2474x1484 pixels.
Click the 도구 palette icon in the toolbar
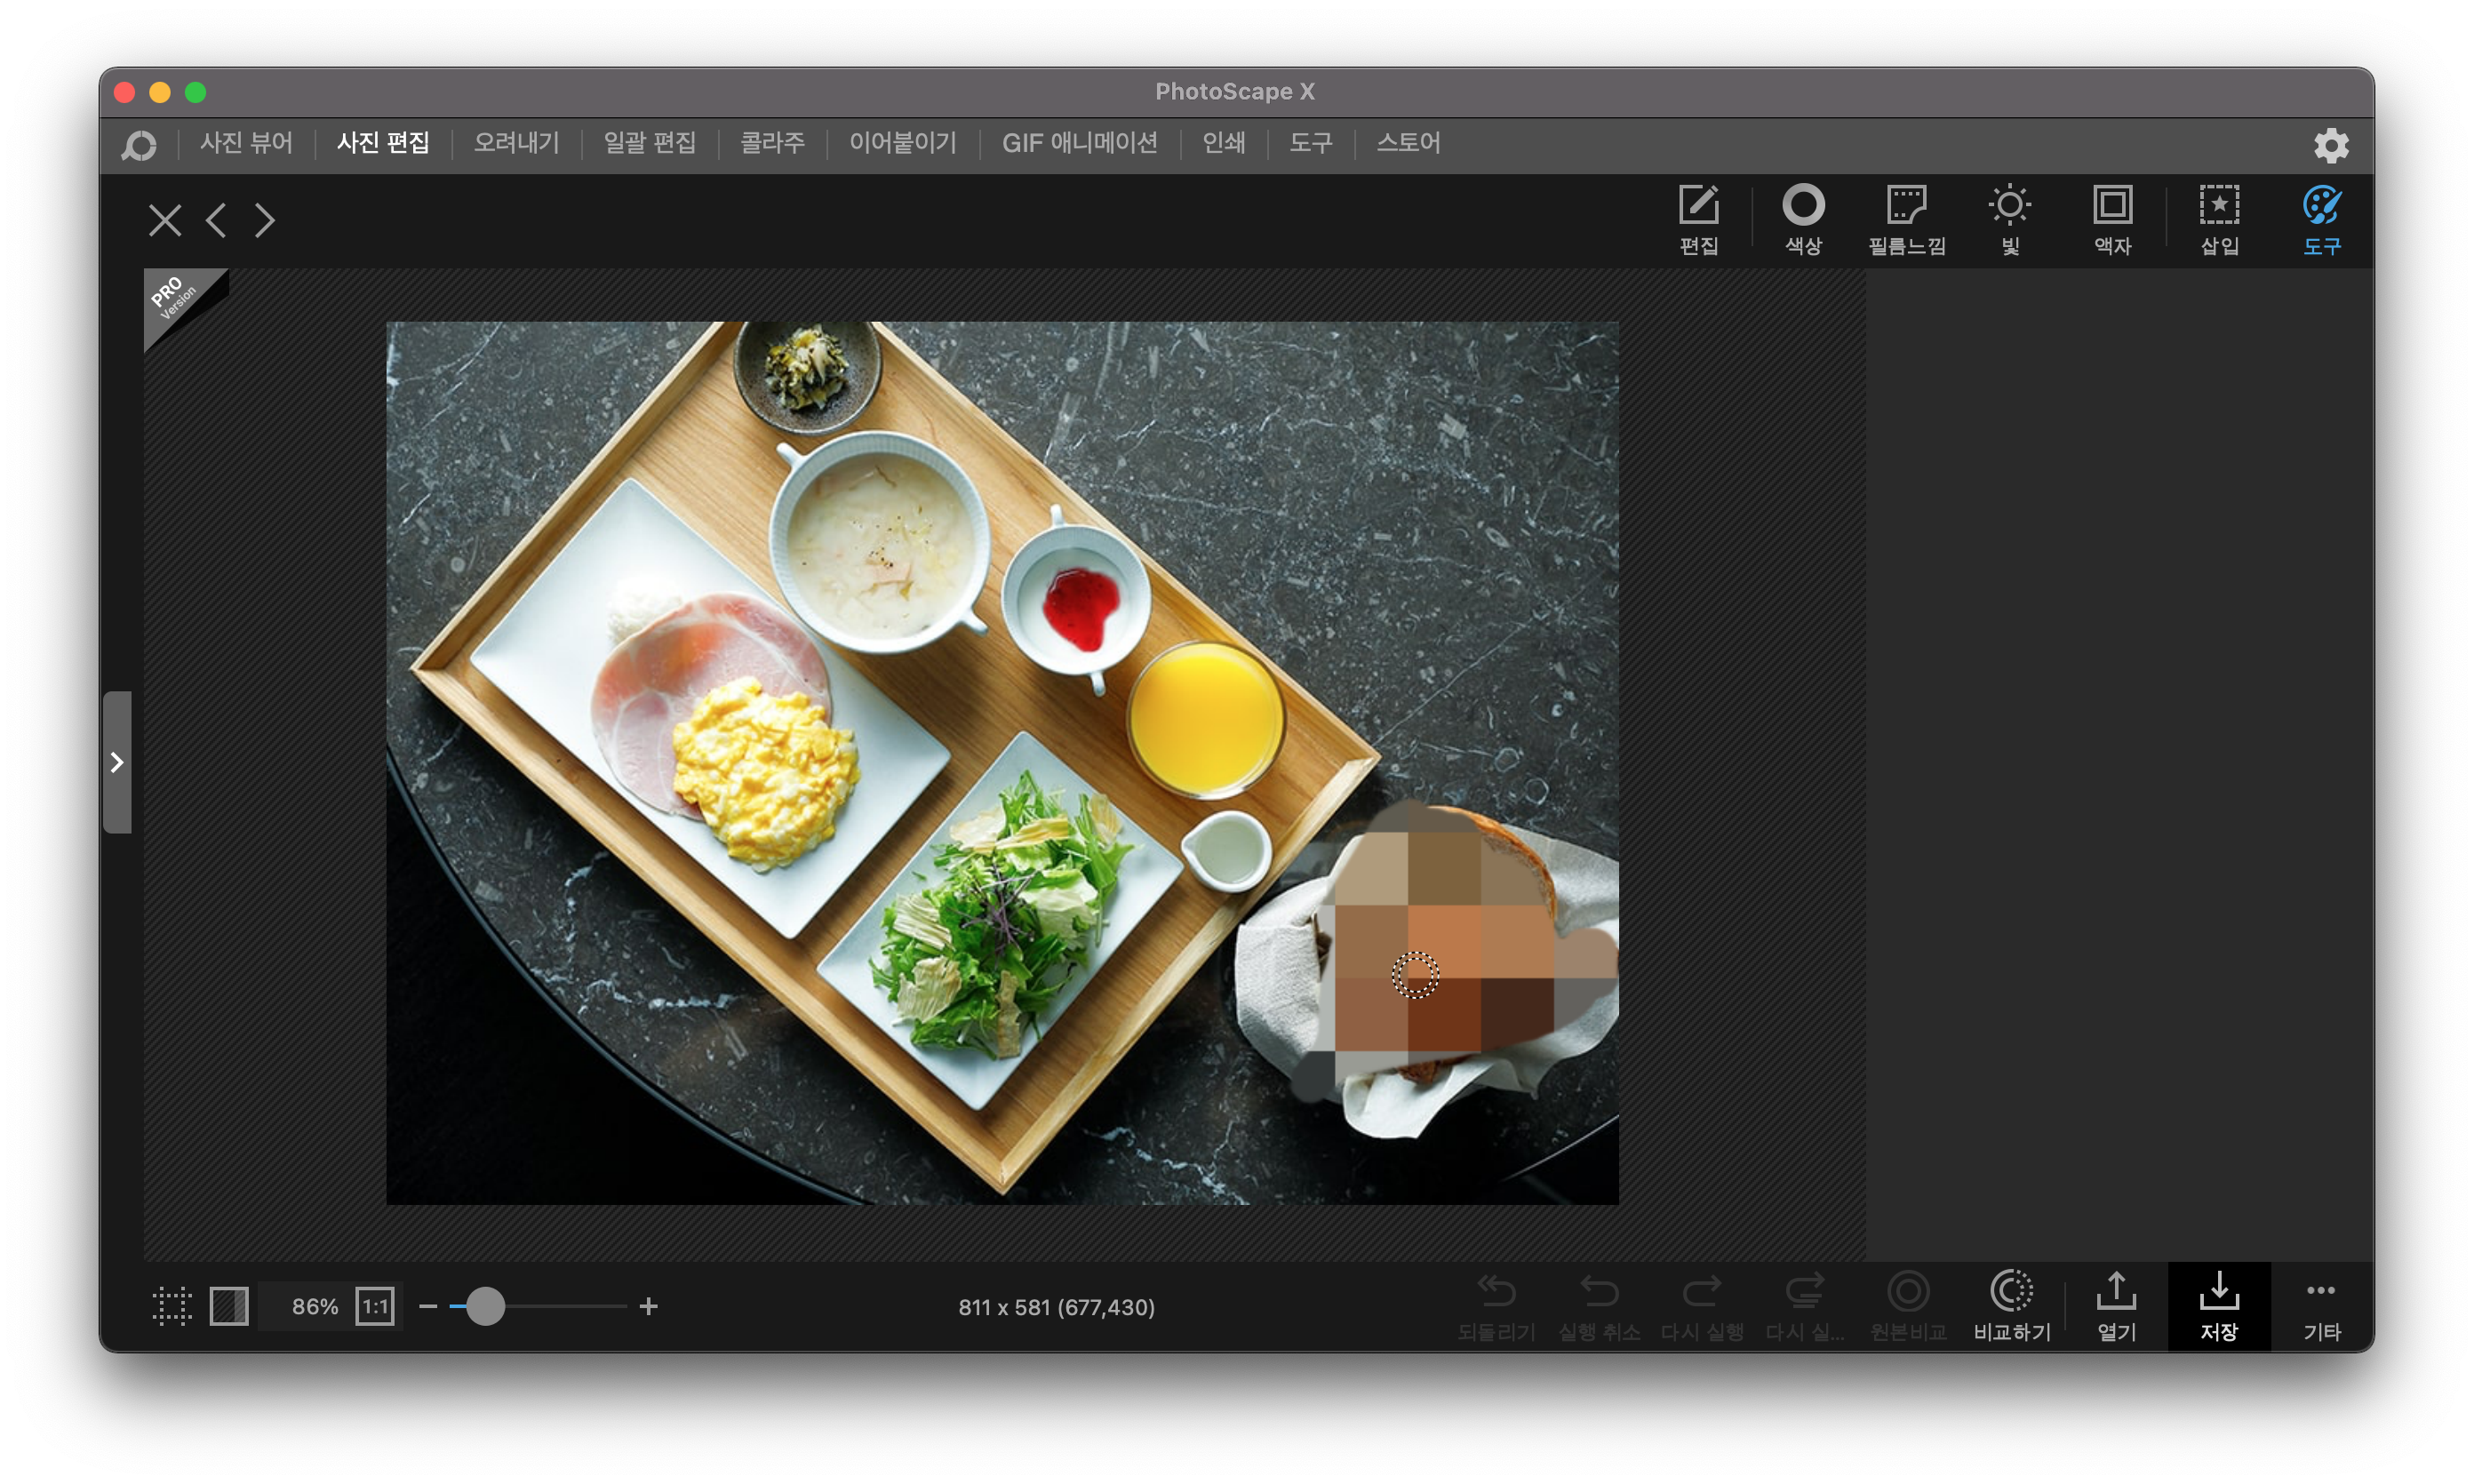point(2321,206)
